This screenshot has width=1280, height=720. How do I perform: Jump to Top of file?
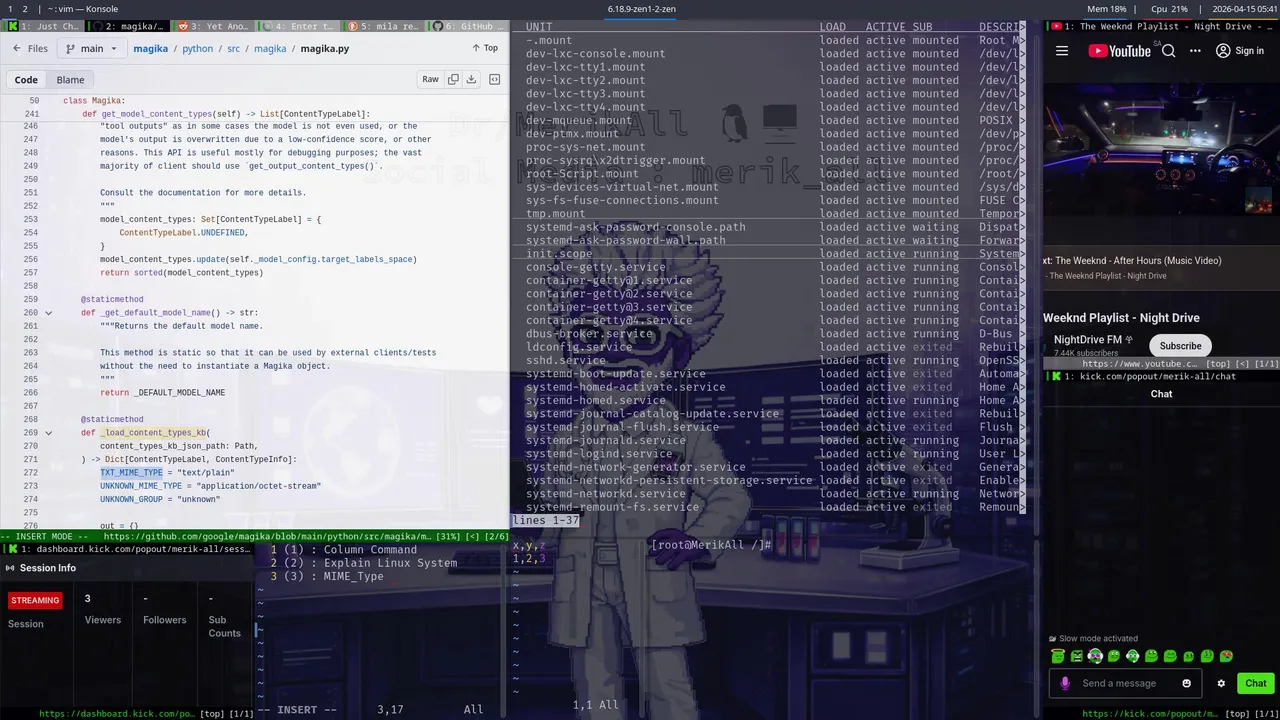pyautogui.click(x=485, y=48)
